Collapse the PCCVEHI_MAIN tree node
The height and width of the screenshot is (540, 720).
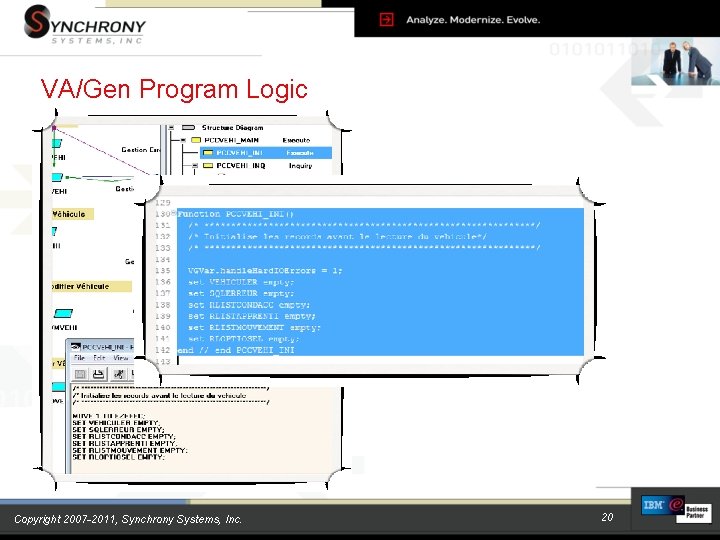click(183, 140)
